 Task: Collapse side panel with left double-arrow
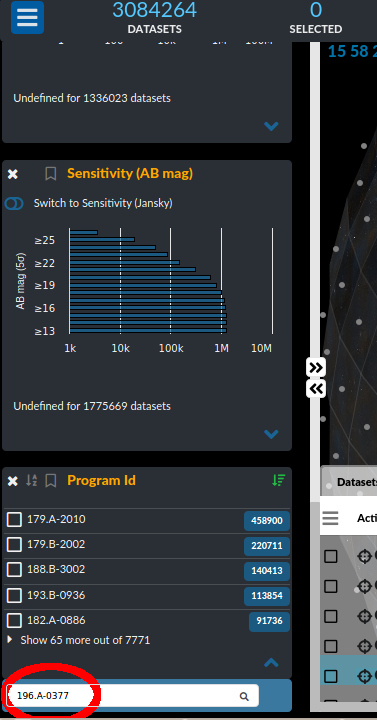(x=316, y=388)
